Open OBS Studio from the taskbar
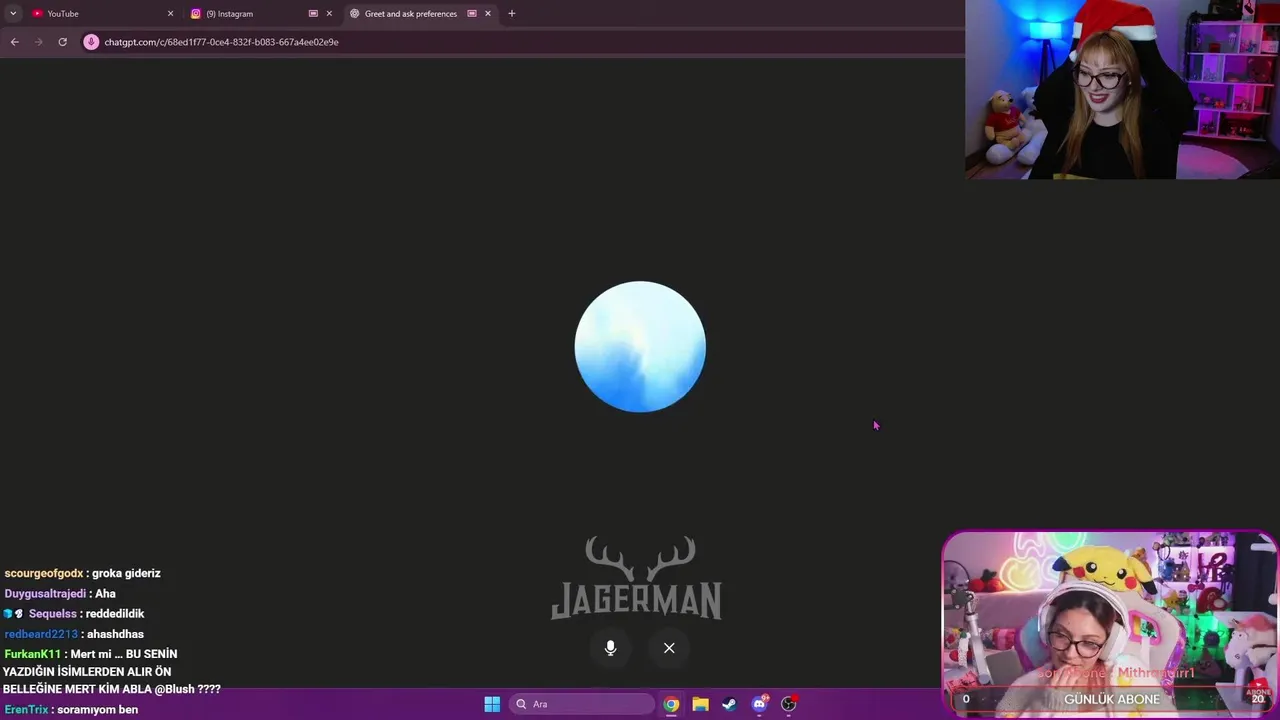 pyautogui.click(x=789, y=704)
